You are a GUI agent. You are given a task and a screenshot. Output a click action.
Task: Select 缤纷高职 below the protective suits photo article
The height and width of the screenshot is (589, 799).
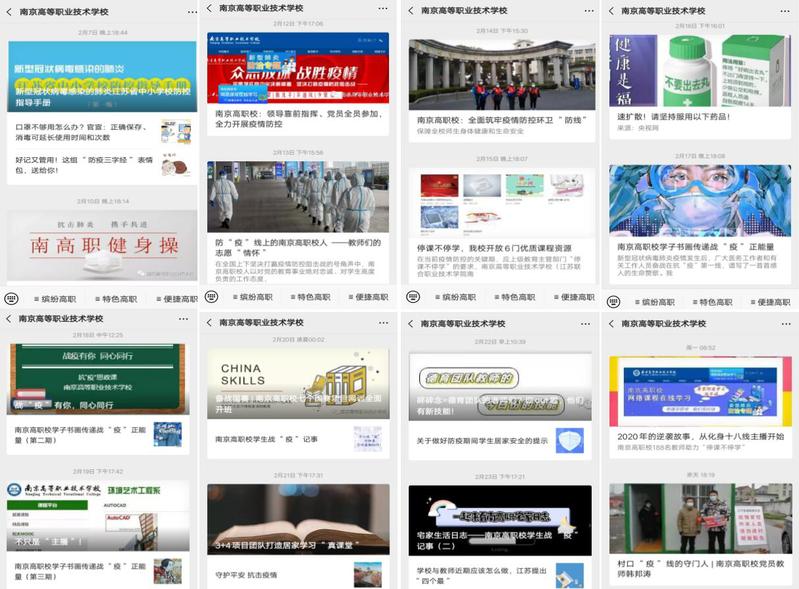(251, 297)
